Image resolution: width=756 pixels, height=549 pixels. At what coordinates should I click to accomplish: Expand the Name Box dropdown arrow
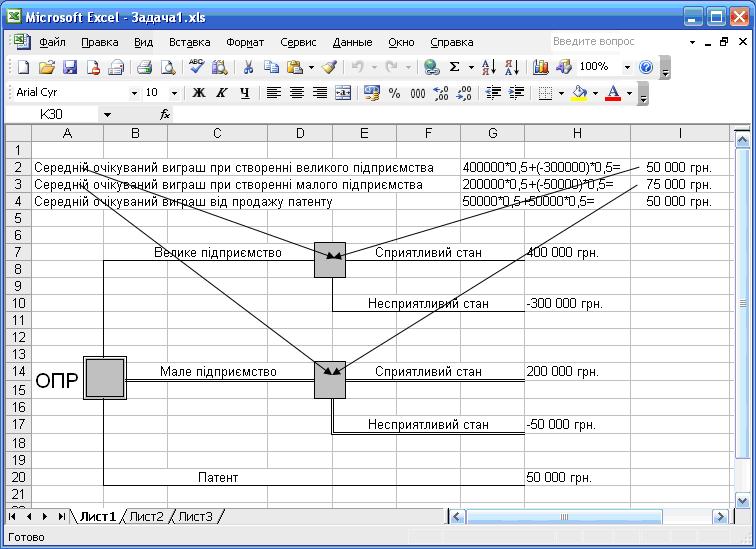(x=107, y=115)
